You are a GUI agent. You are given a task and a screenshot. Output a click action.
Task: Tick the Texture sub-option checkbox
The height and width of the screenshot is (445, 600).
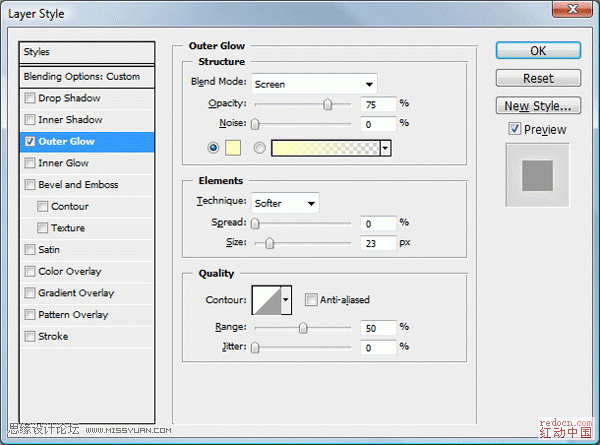[42, 228]
